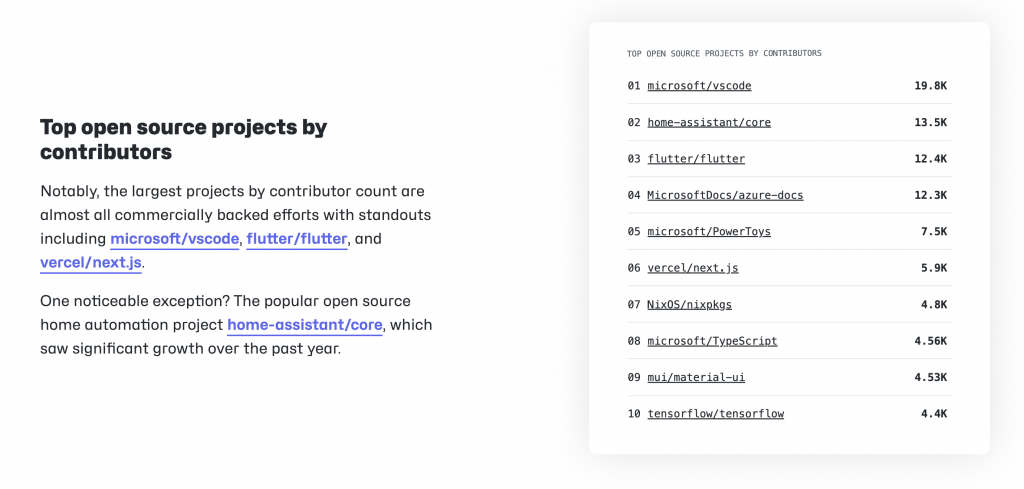Open home-assistant/core link in the second paragraph
This screenshot has height=489, width=1024.
[x=305, y=325]
